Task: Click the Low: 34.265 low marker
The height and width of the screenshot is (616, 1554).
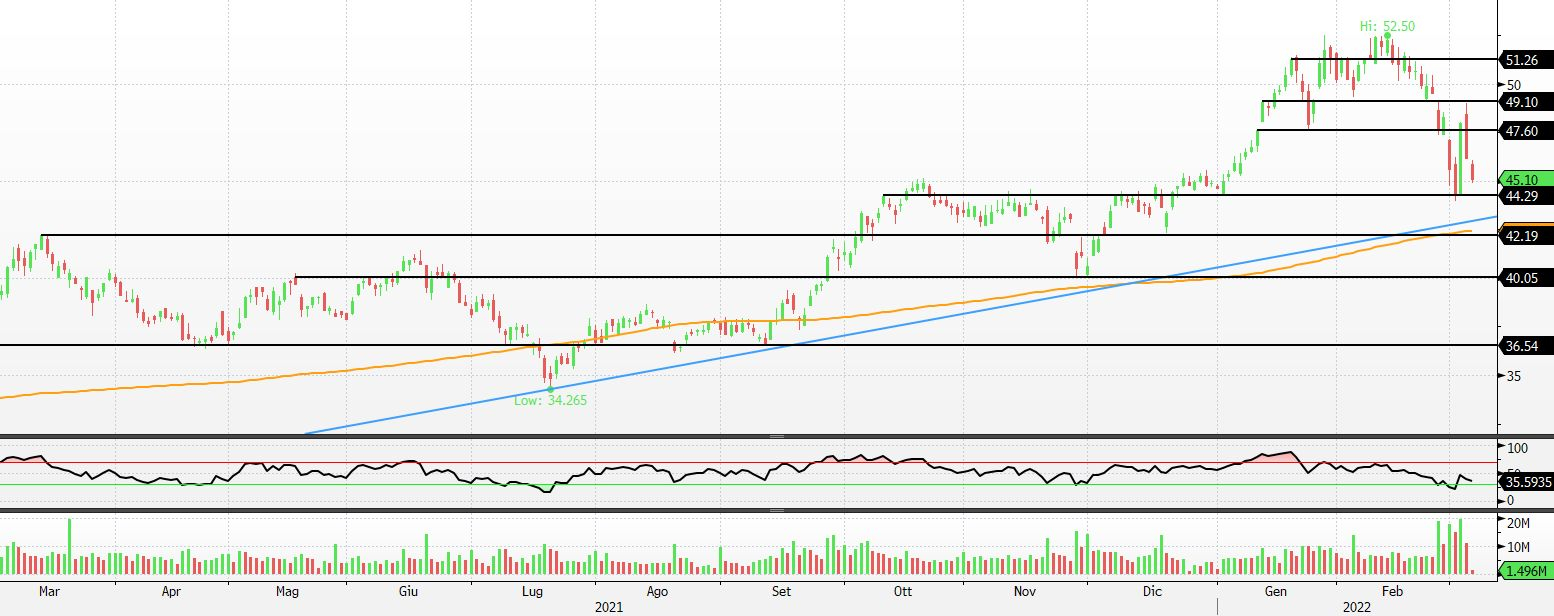Action: point(550,400)
